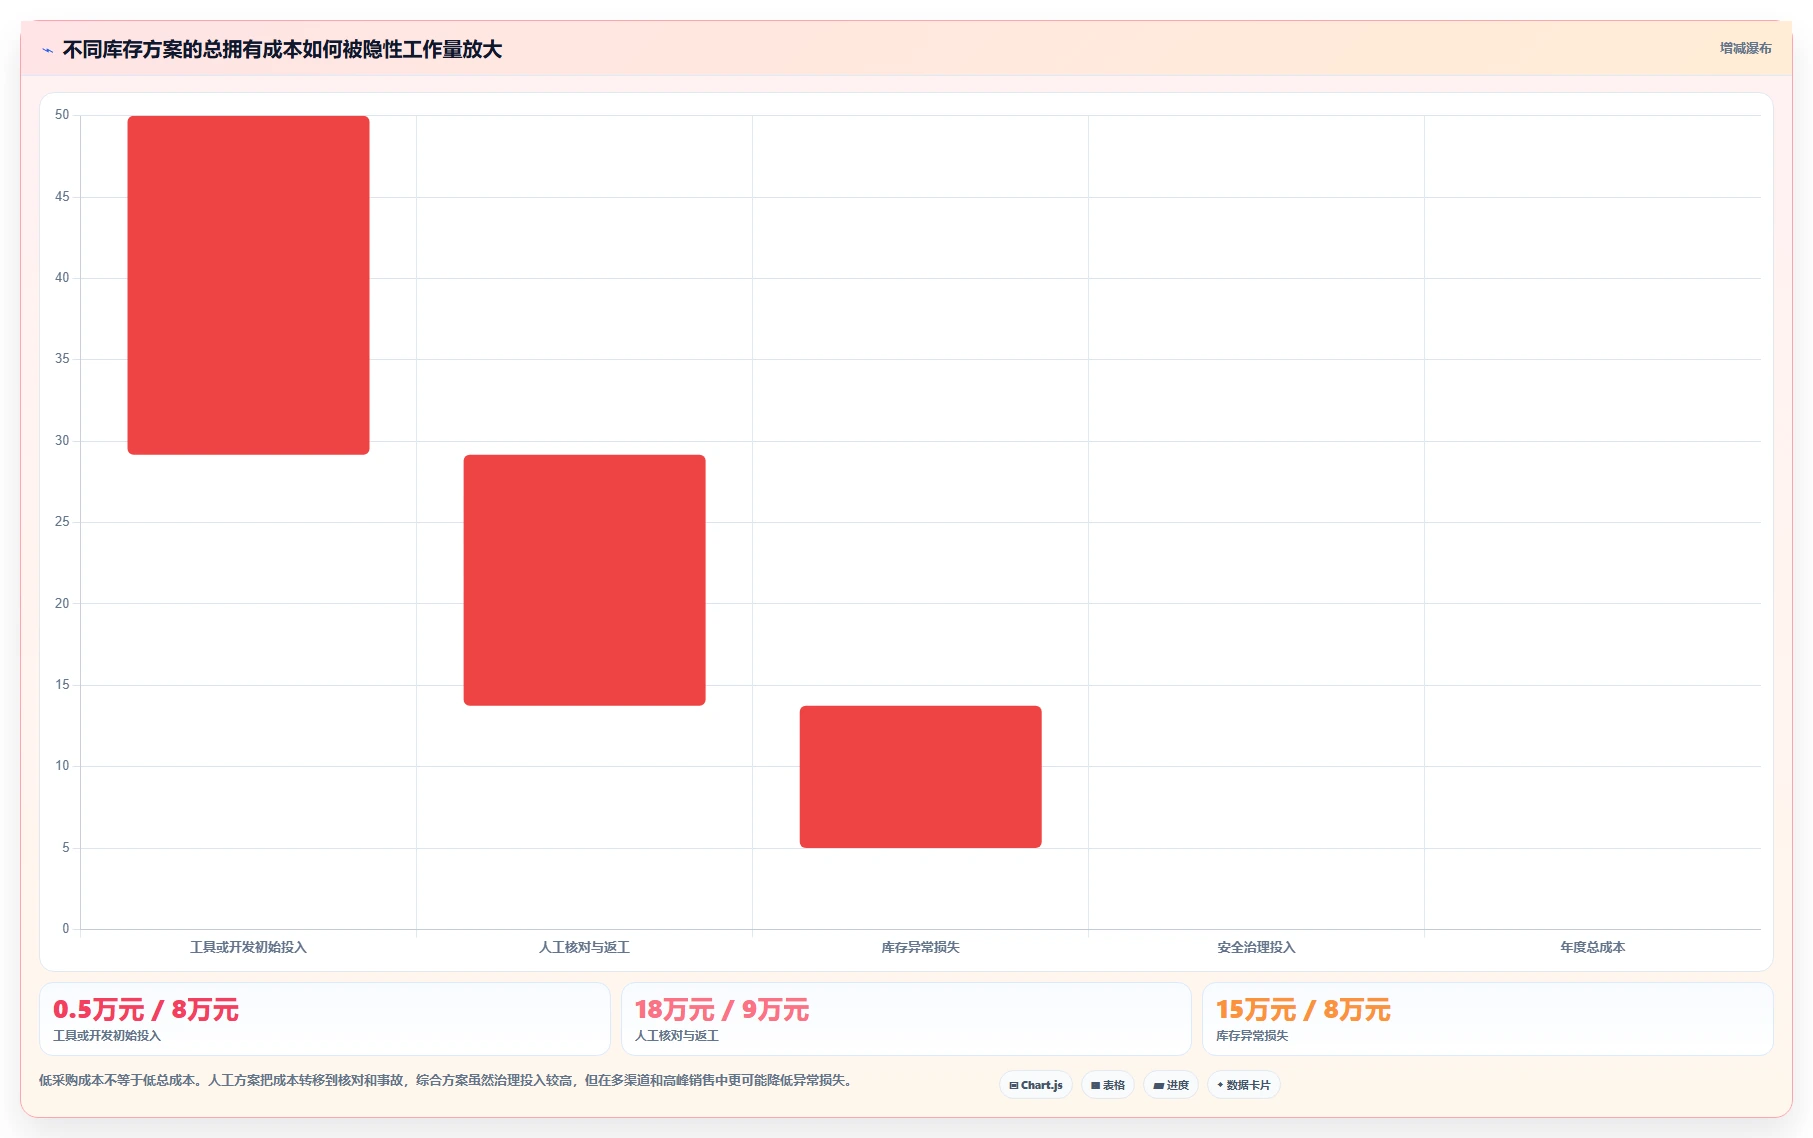Click the footer note starting 低采购成本不等于低总成本
The image size is (1813, 1138).
(448, 1080)
